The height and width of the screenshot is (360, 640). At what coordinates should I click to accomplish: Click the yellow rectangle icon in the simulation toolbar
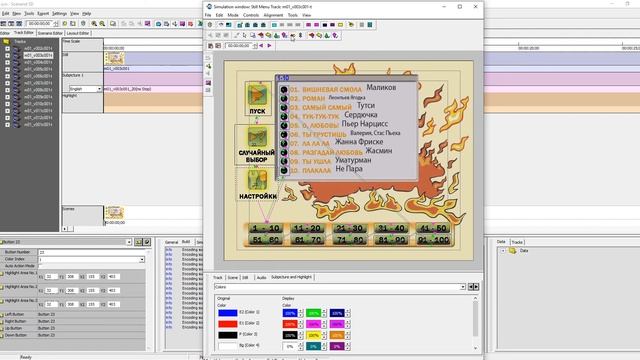(340, 25)
